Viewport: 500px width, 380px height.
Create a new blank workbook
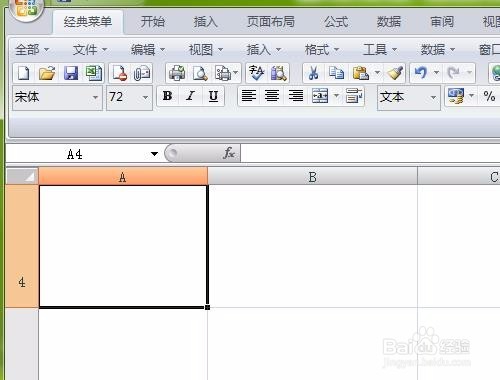tap(23, 73)
